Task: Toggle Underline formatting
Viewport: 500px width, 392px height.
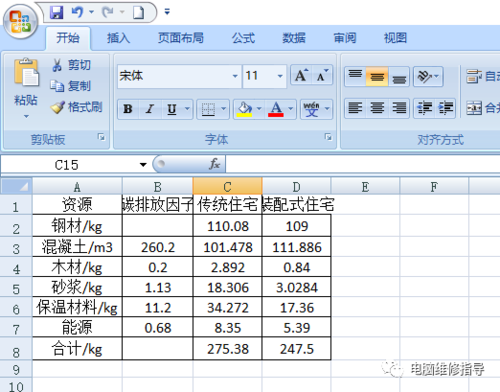Action: coord(172,109)
